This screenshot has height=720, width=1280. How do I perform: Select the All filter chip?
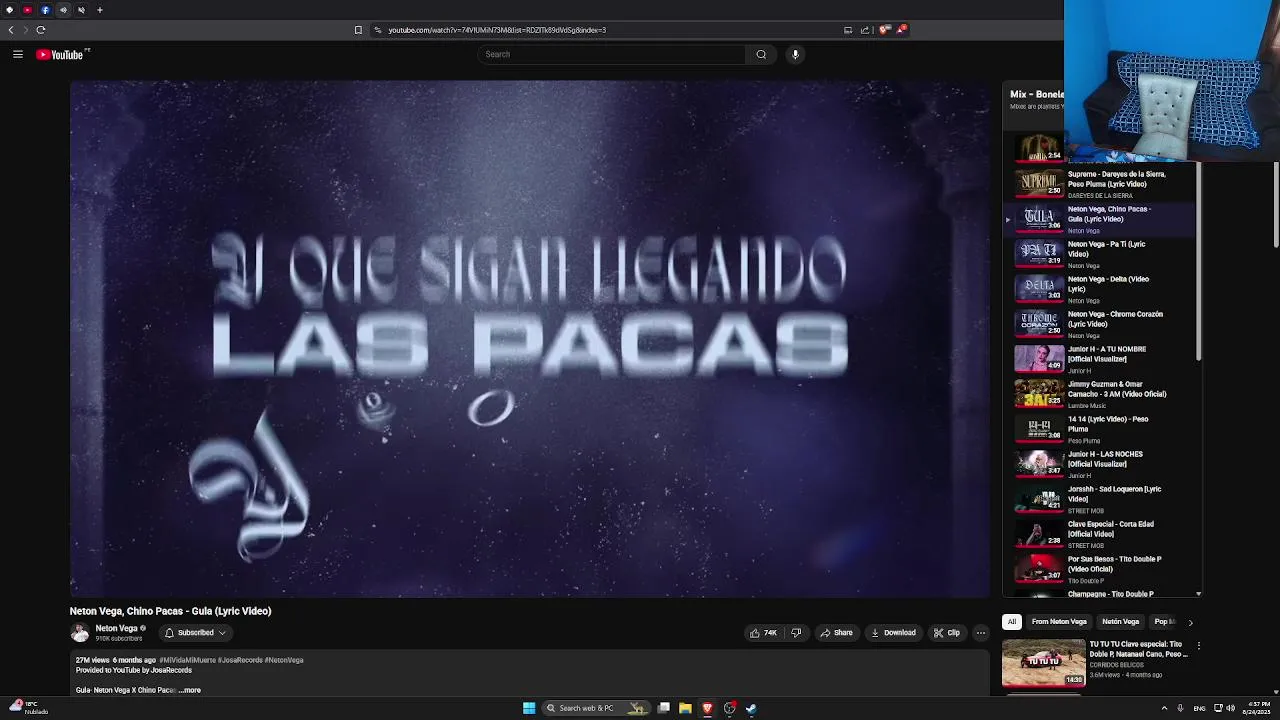(x=1011, y=622)
